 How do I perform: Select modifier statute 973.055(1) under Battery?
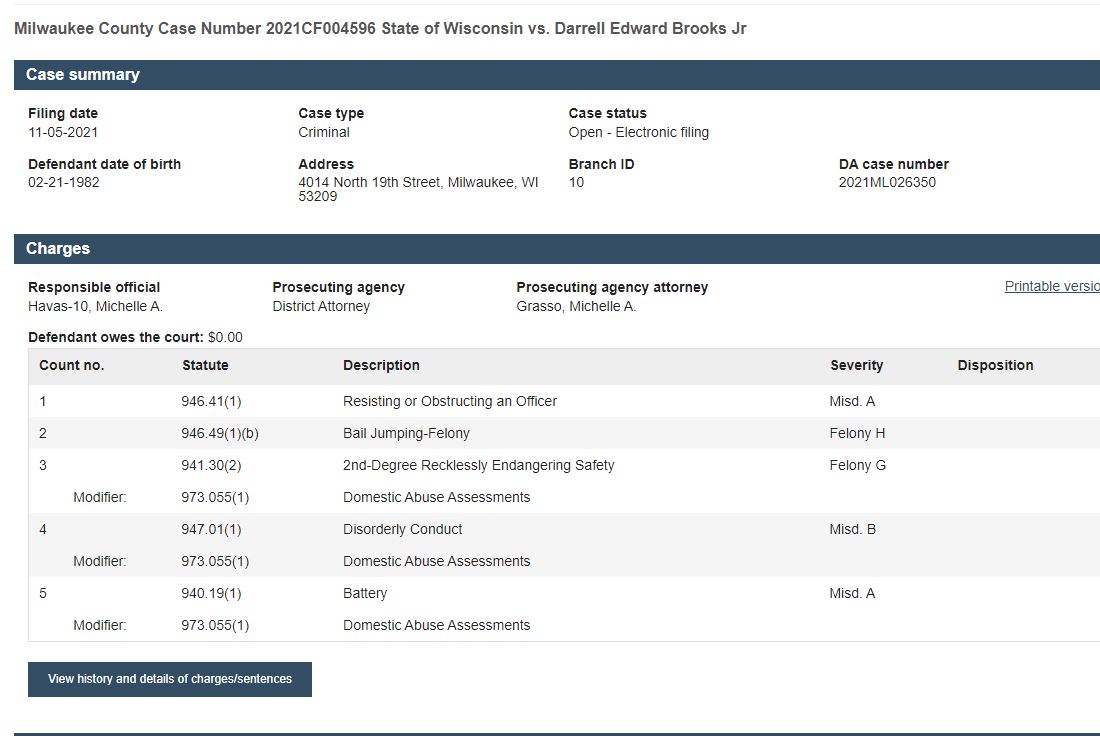[215, 625]
